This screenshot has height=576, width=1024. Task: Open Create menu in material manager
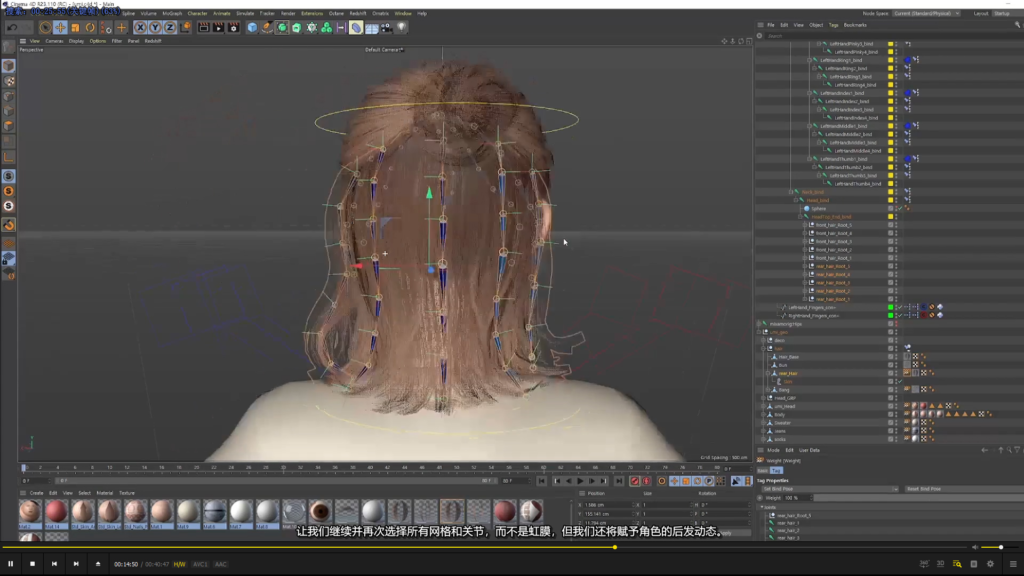[36, 493]
